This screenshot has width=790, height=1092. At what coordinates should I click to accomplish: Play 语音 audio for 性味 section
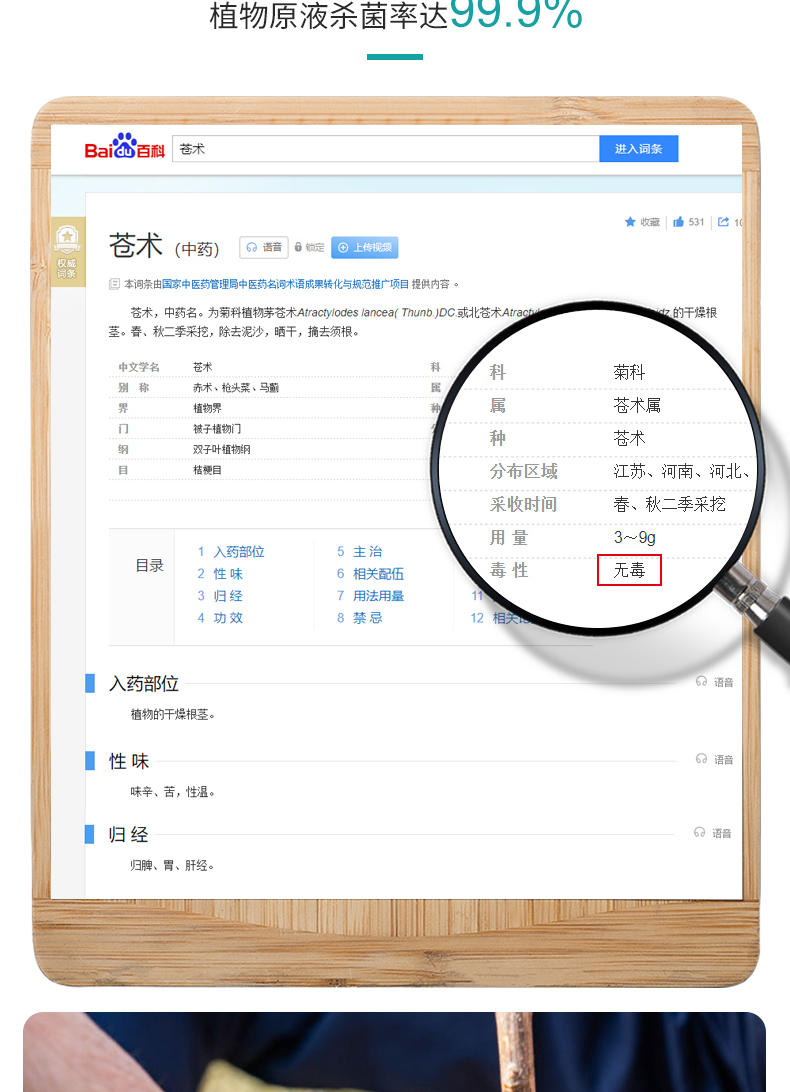(715, 759)
